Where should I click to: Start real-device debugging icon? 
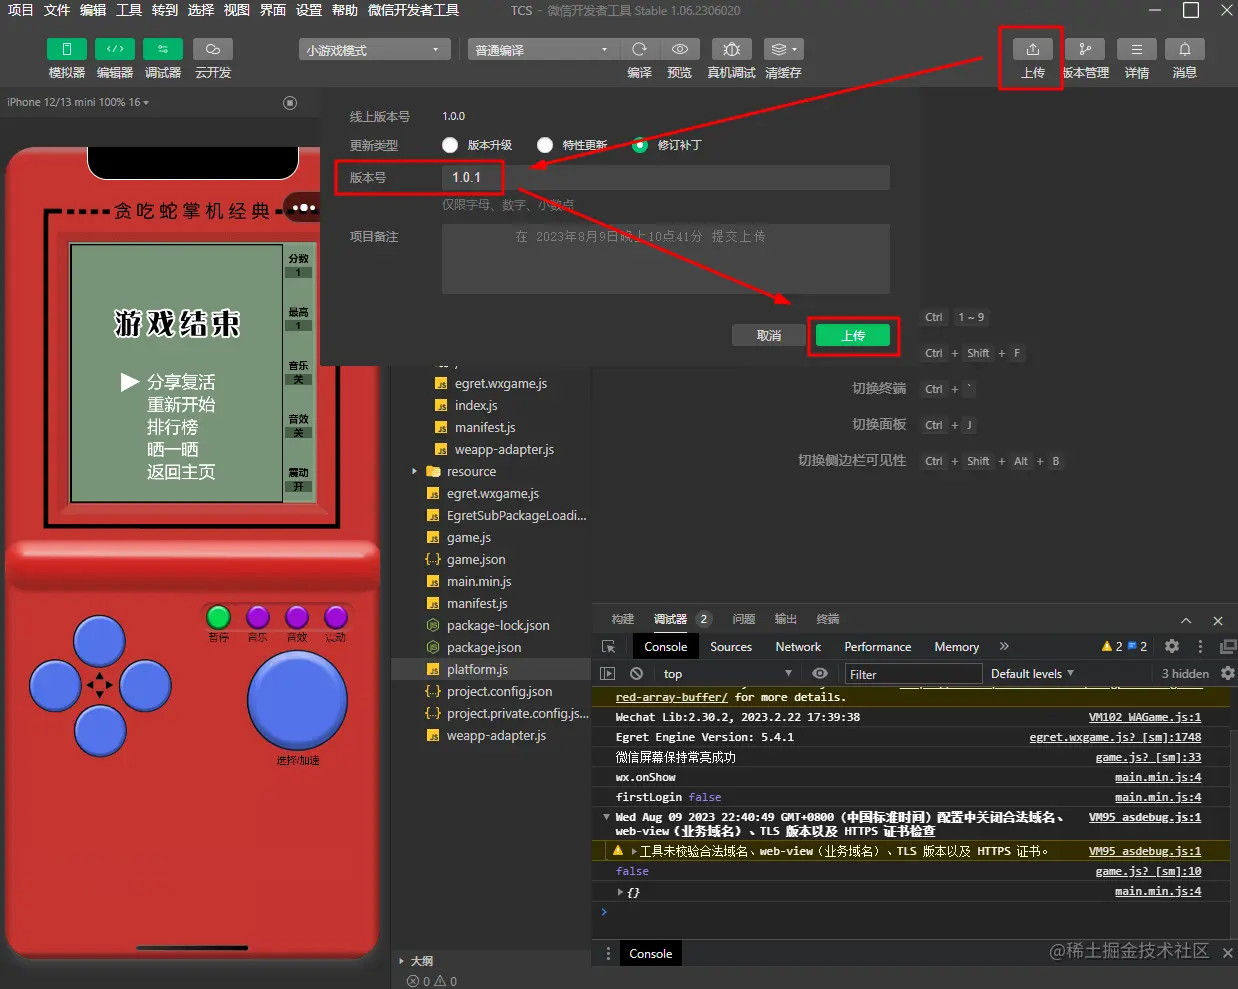[732, 49]
